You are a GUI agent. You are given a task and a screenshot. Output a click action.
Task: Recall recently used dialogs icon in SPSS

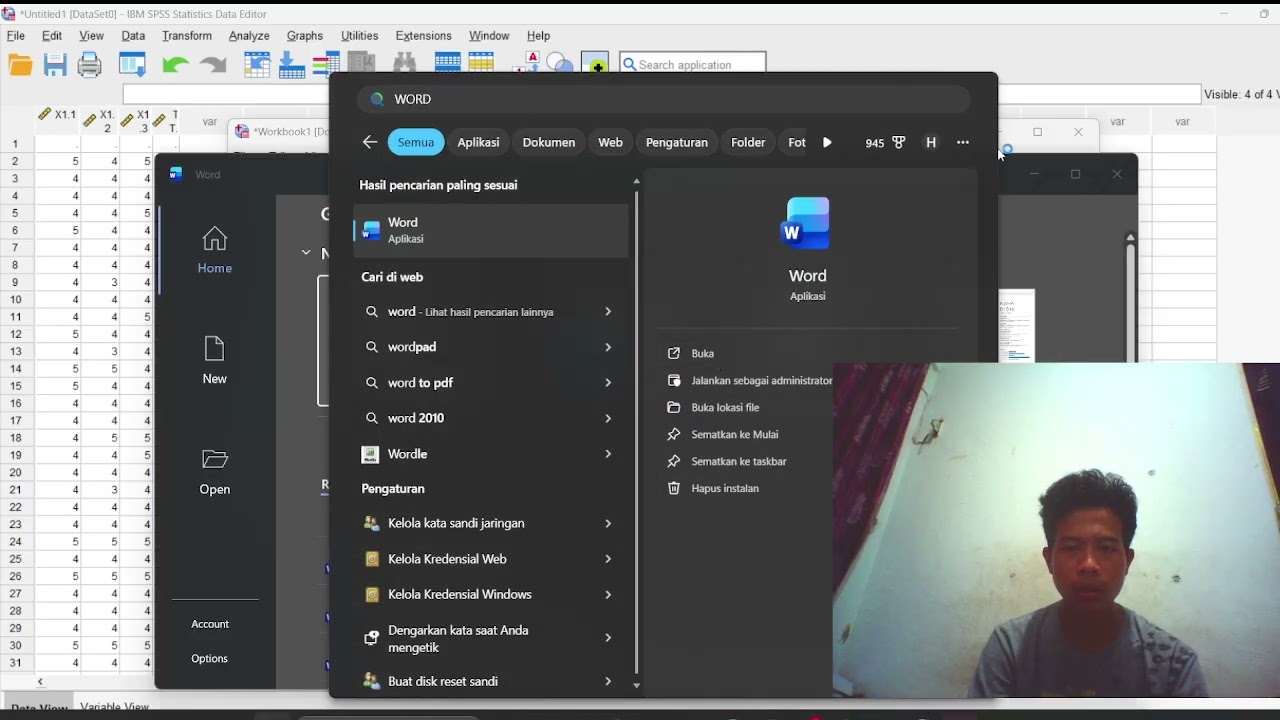[132, 65]
